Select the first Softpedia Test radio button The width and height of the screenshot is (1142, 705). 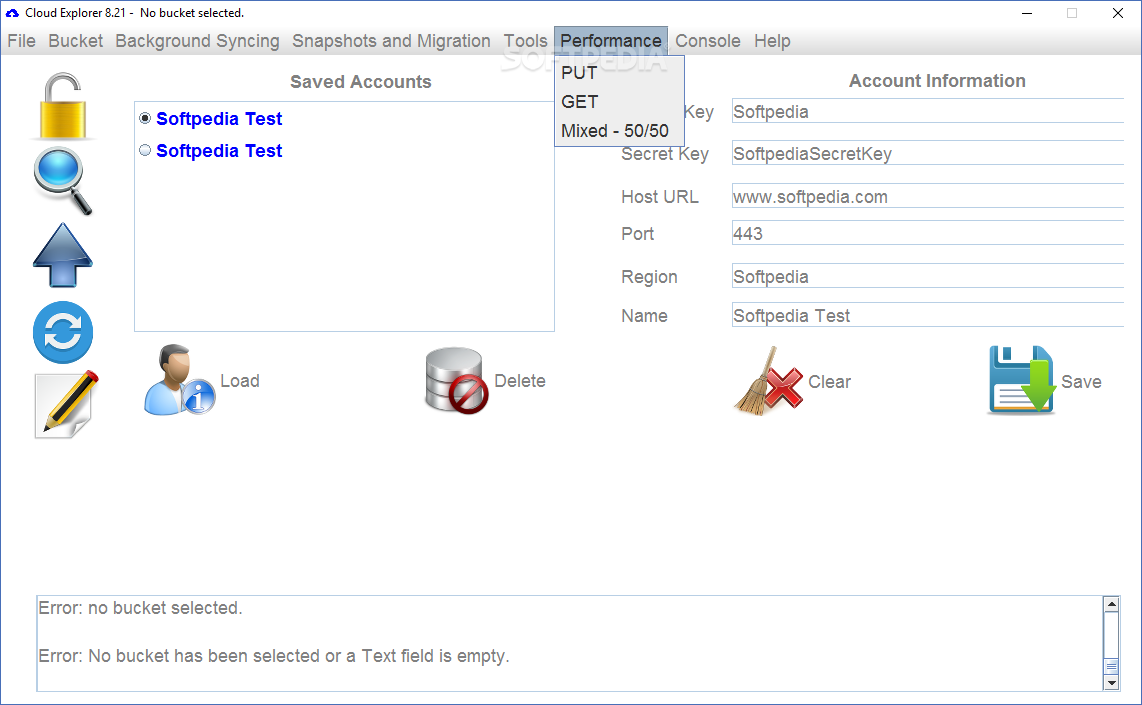(x=145, y=118)
